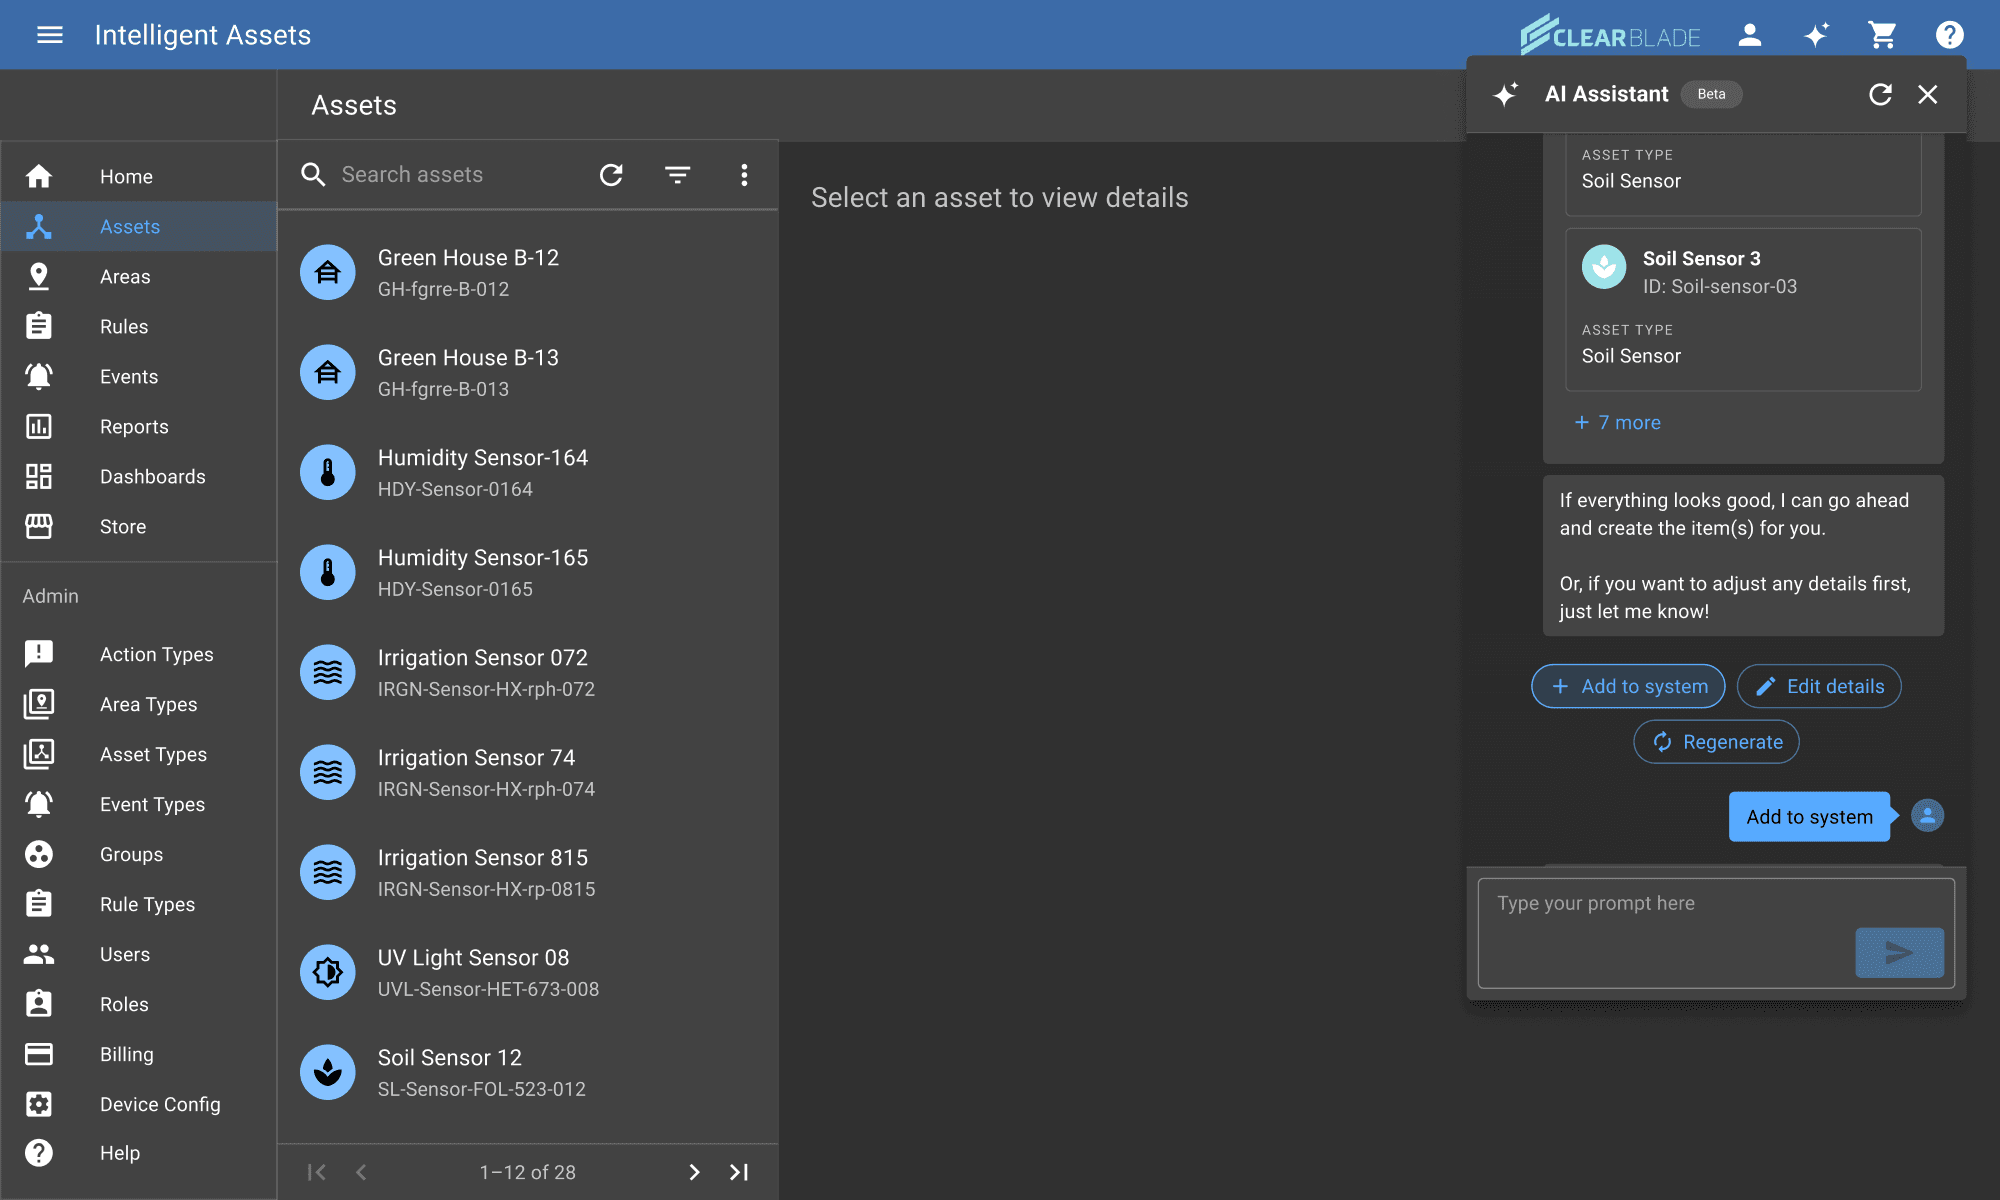
Task: Open the shopping cart icon
Action: click(1882, 35)
